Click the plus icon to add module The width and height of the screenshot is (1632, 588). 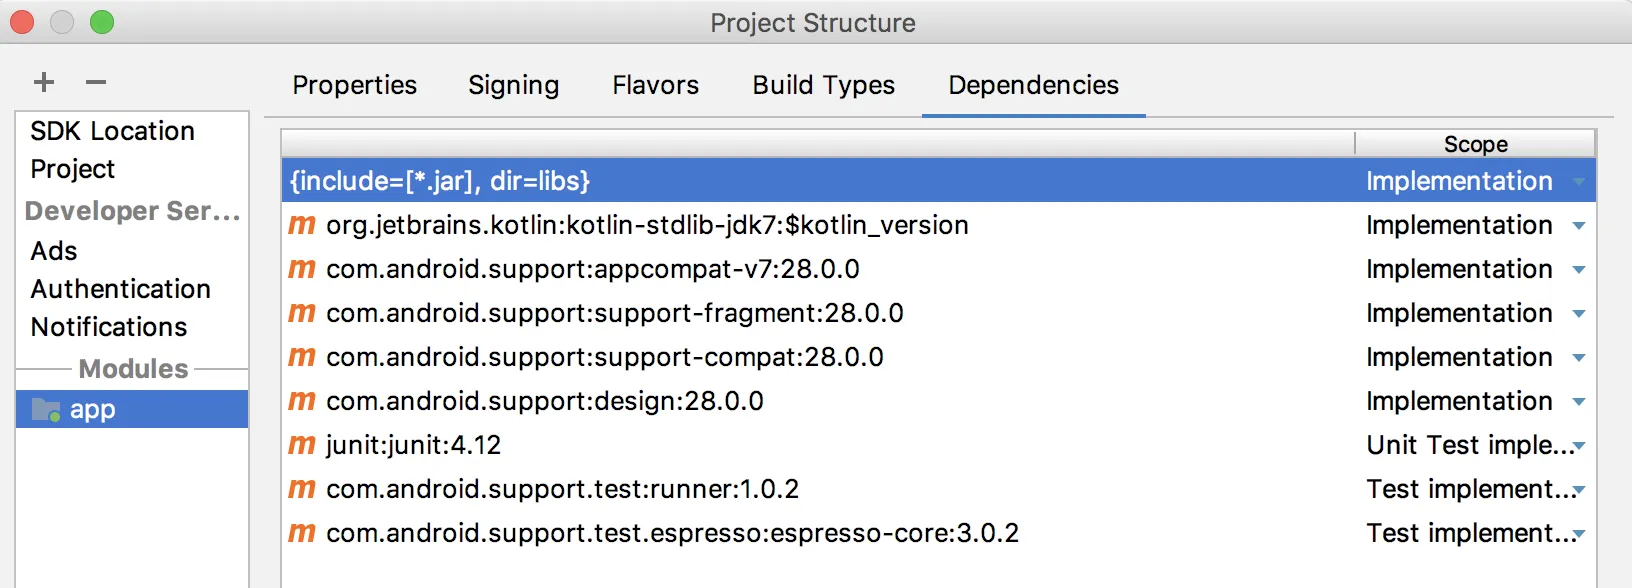(44, 82)
